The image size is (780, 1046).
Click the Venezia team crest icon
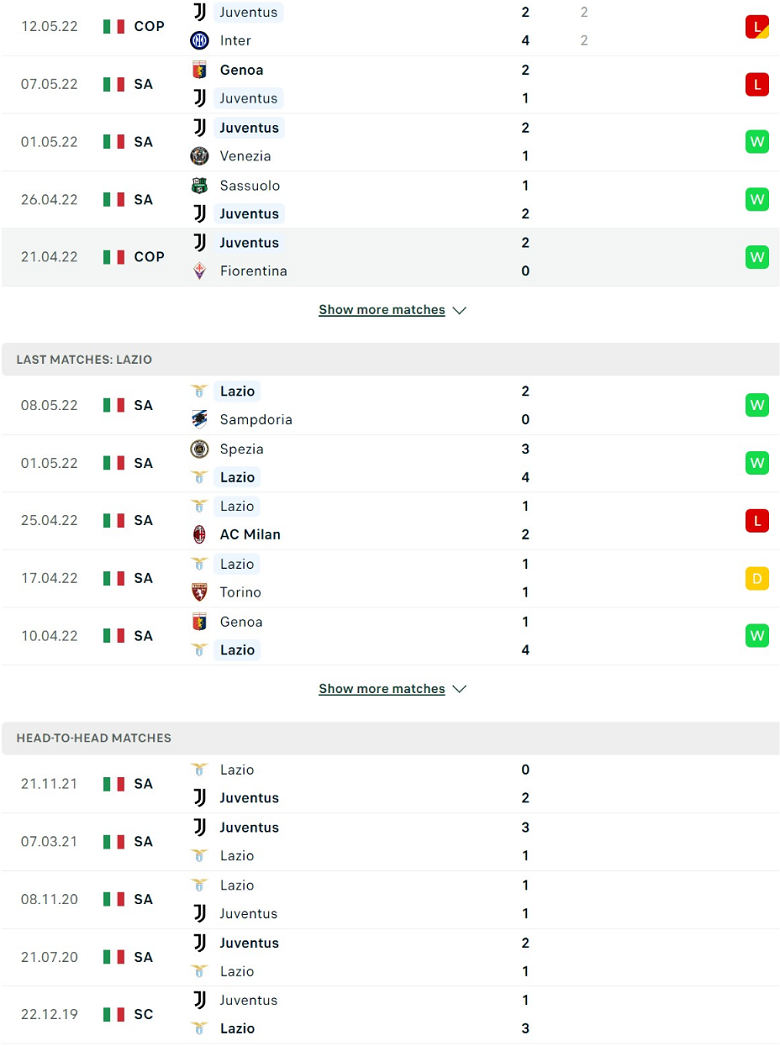[200, 156]
